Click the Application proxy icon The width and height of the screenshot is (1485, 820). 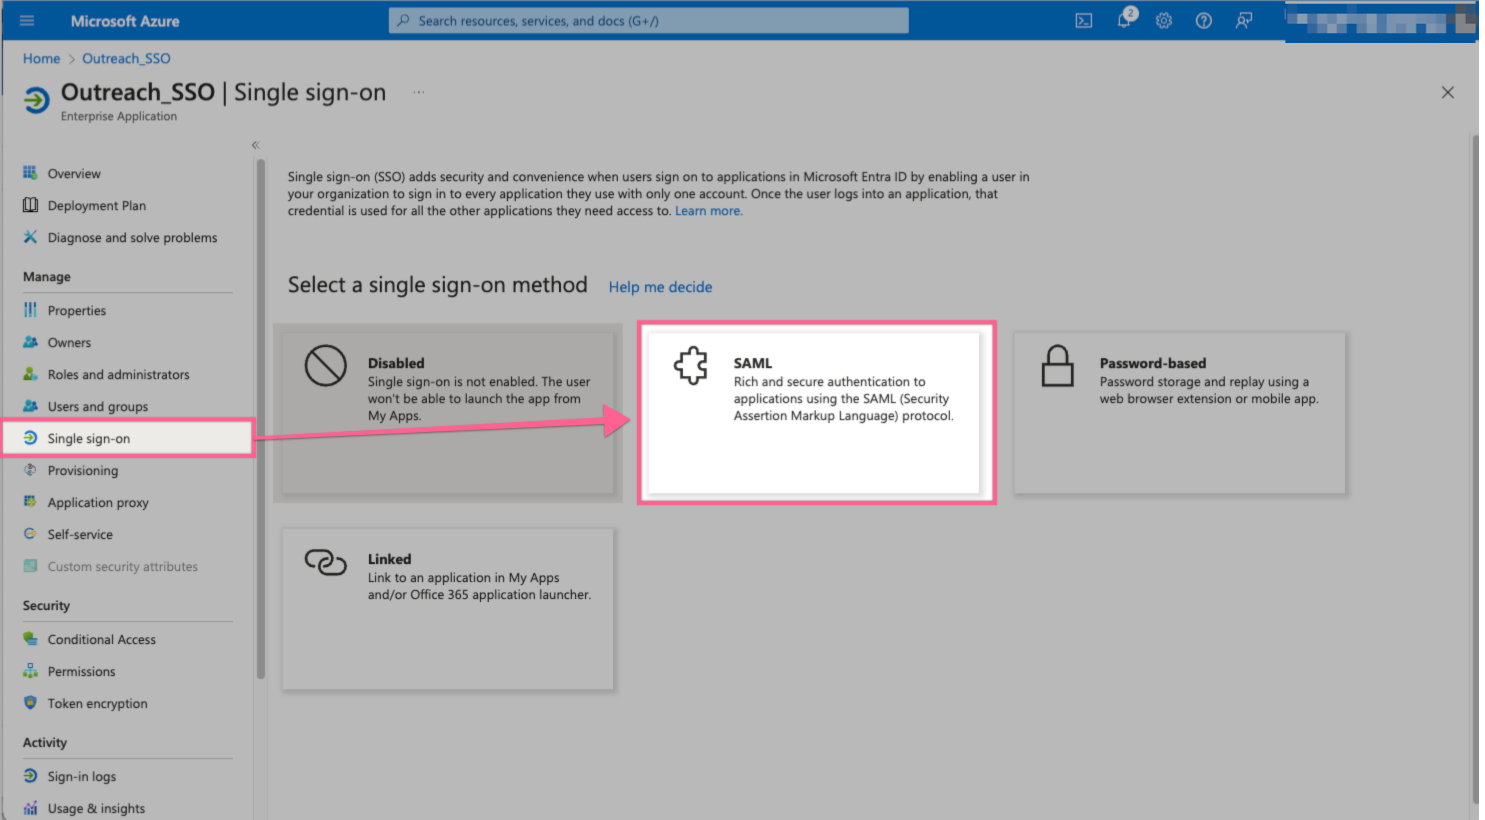point(30,502)
